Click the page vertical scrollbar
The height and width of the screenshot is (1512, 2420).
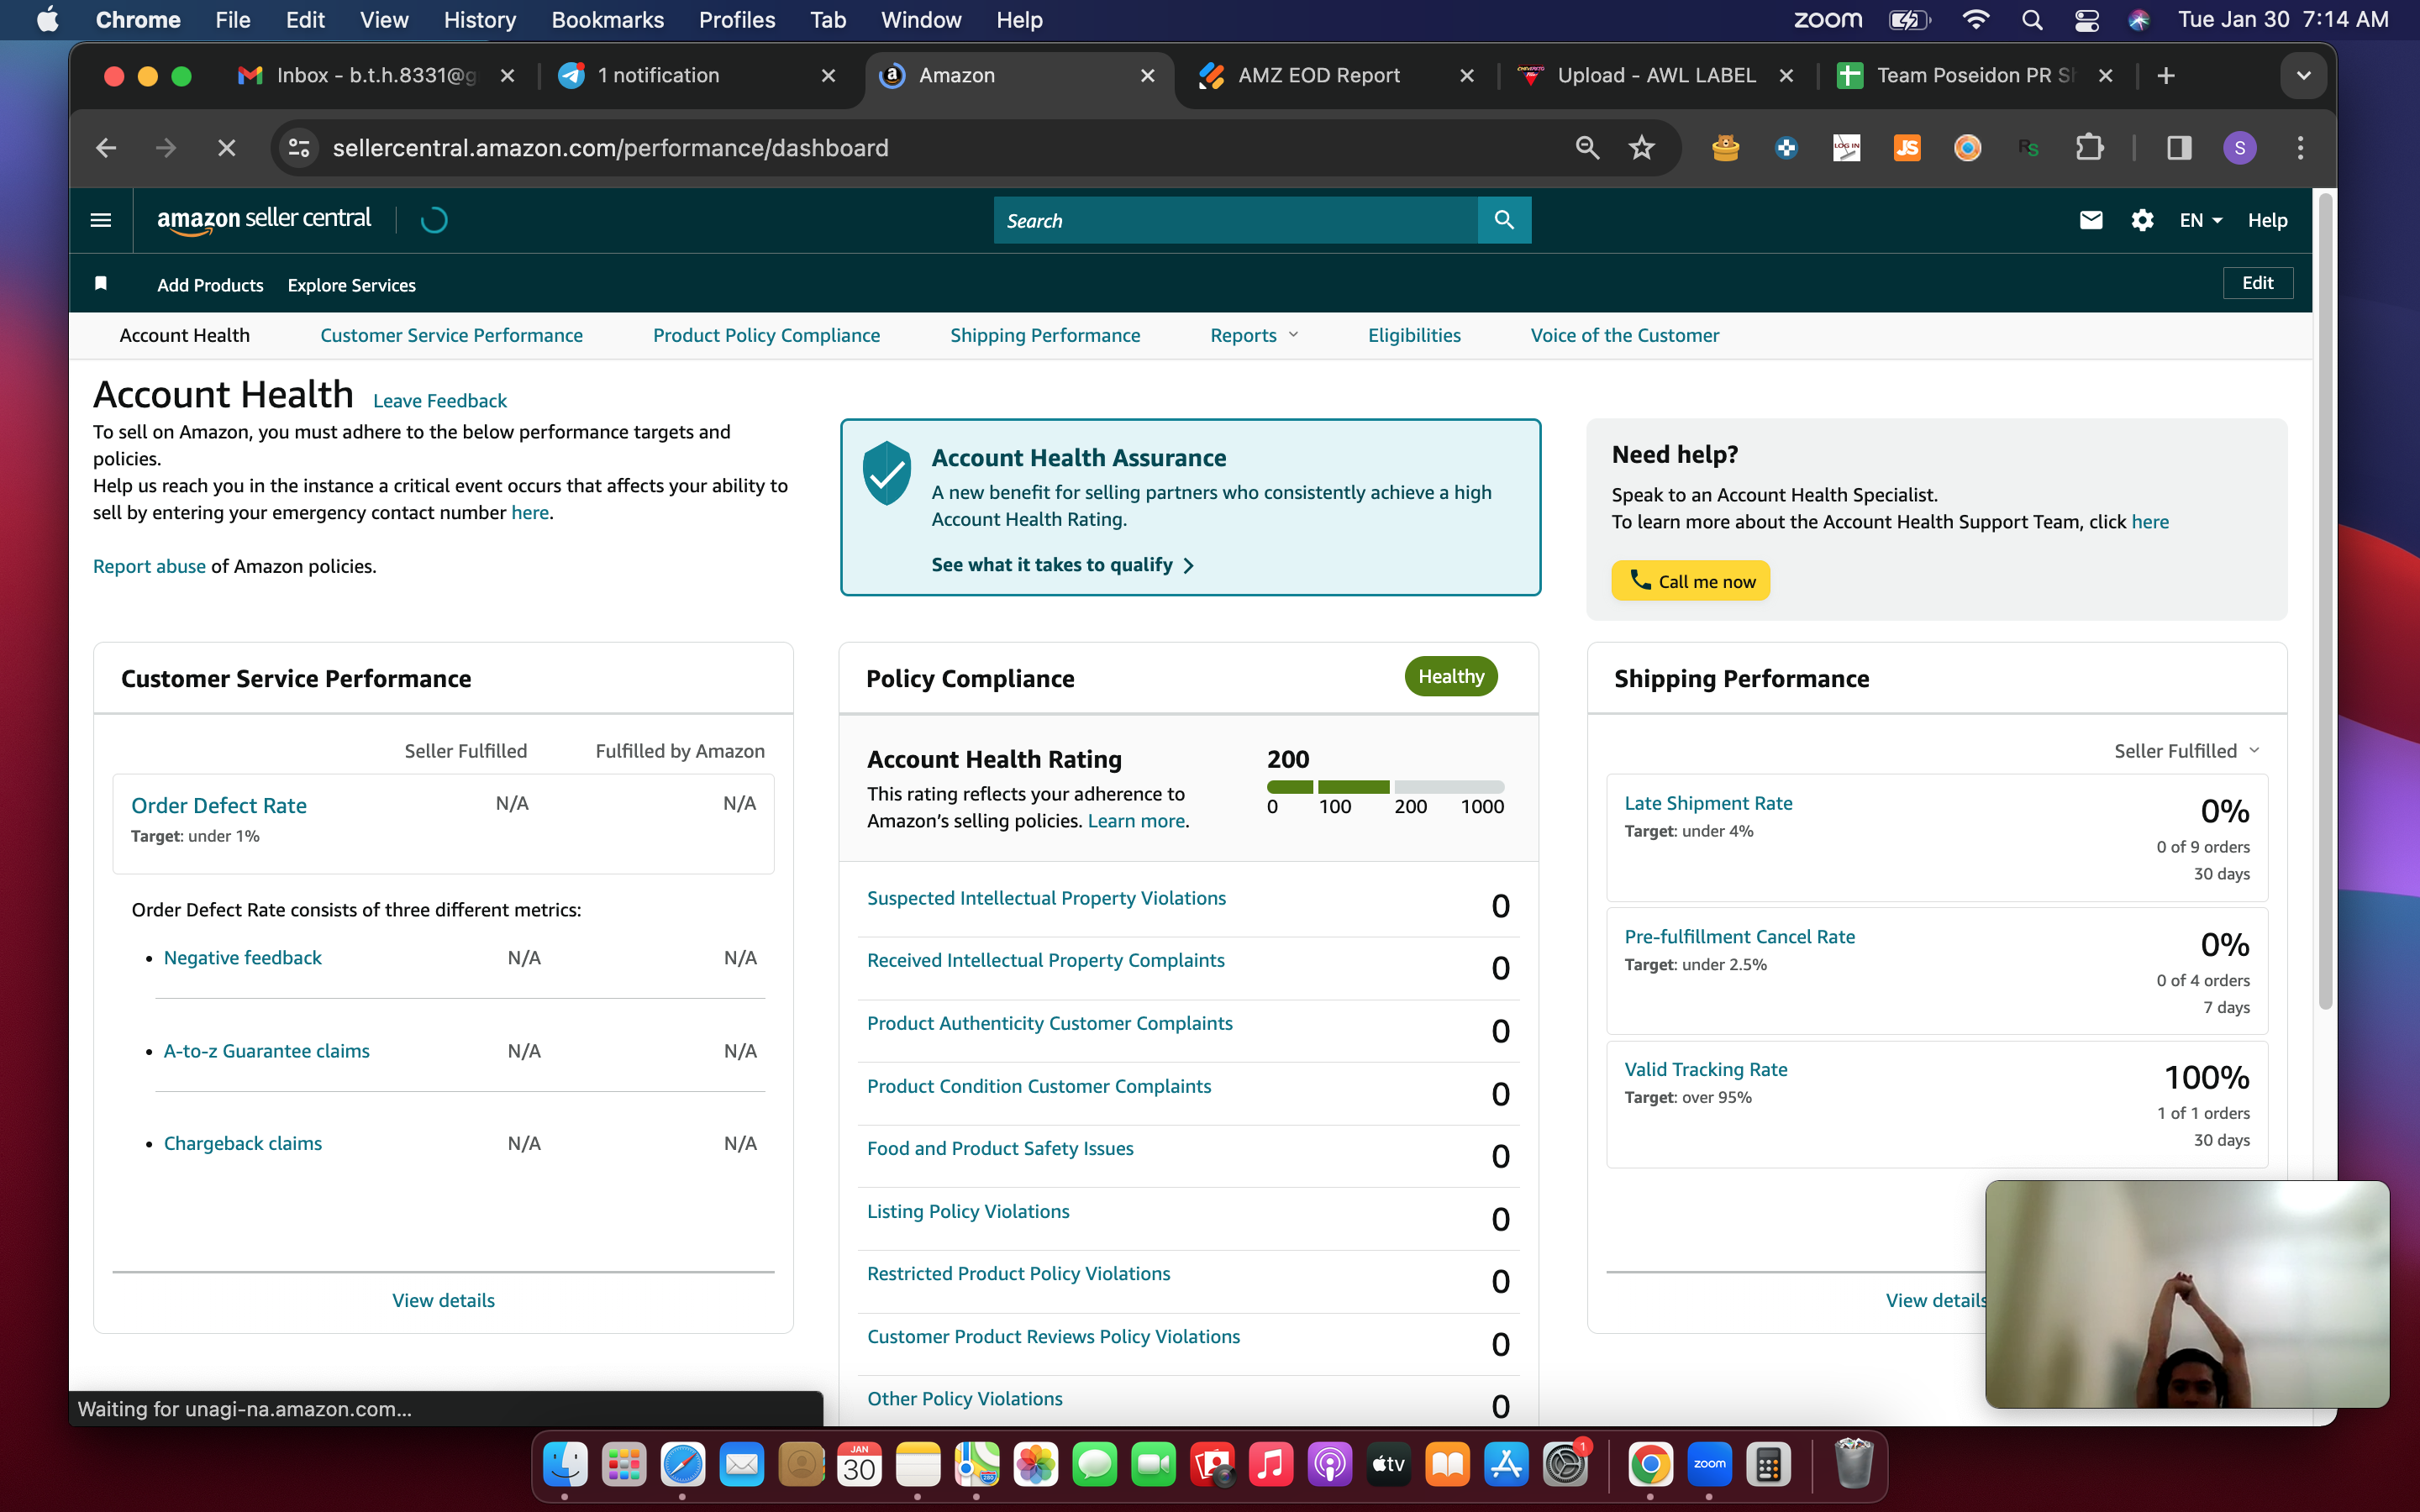click(2326, 600)
